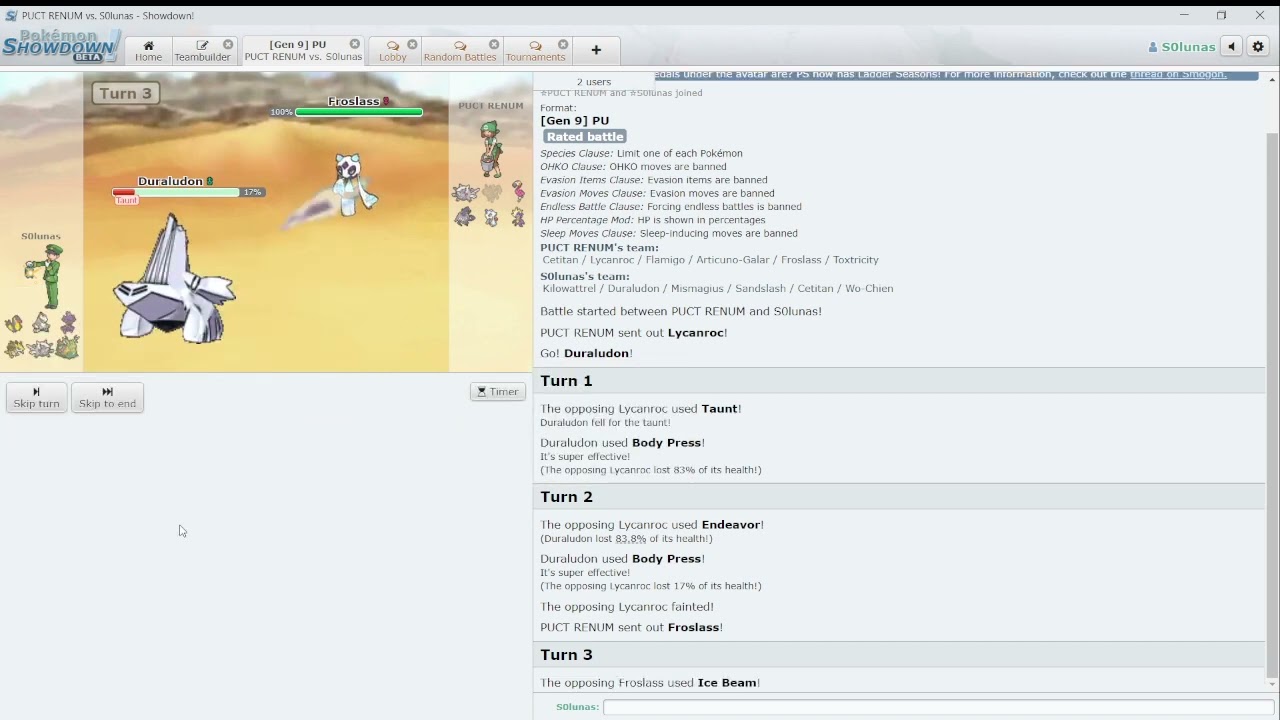Open the Lobby chat tab

click(393, 51)
